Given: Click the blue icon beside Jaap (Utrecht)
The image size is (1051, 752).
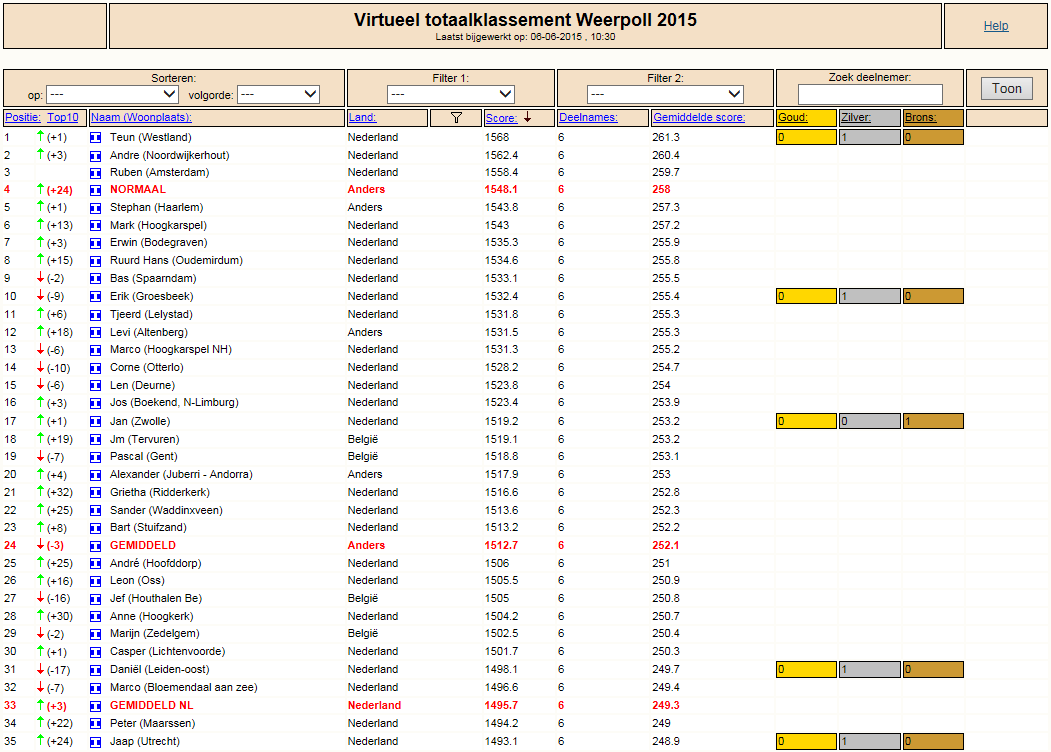Looking at the screenshot, I should coord(96,742).
